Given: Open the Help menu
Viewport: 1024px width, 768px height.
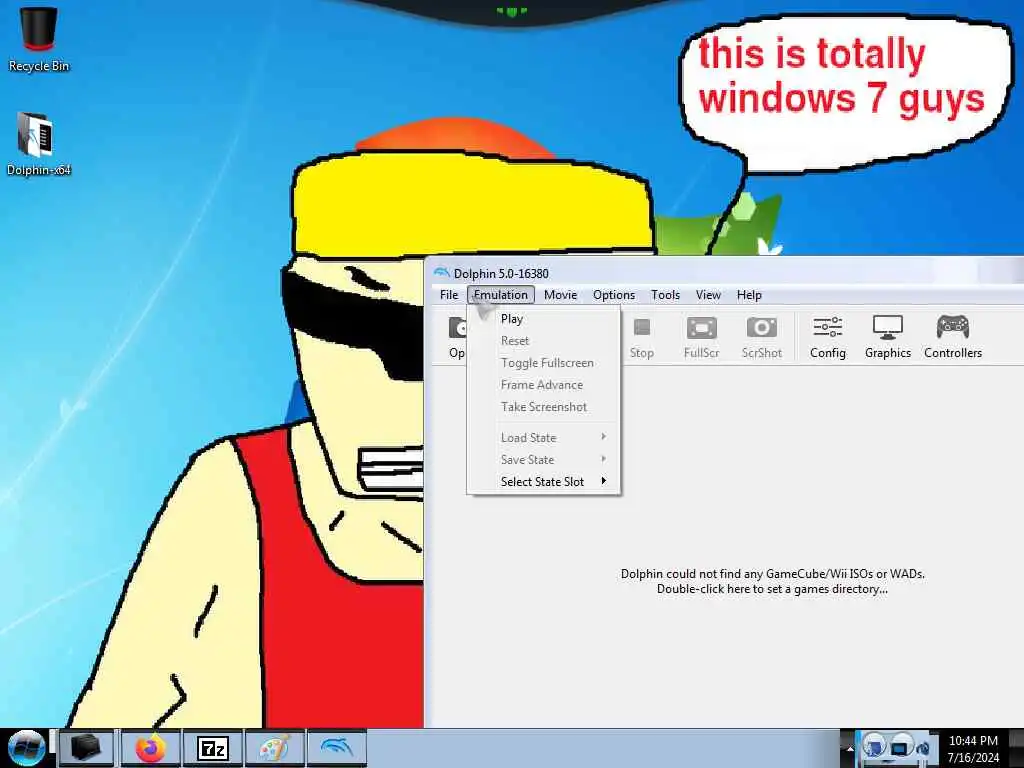Looking at the screenshot, I should pos(749,295).
